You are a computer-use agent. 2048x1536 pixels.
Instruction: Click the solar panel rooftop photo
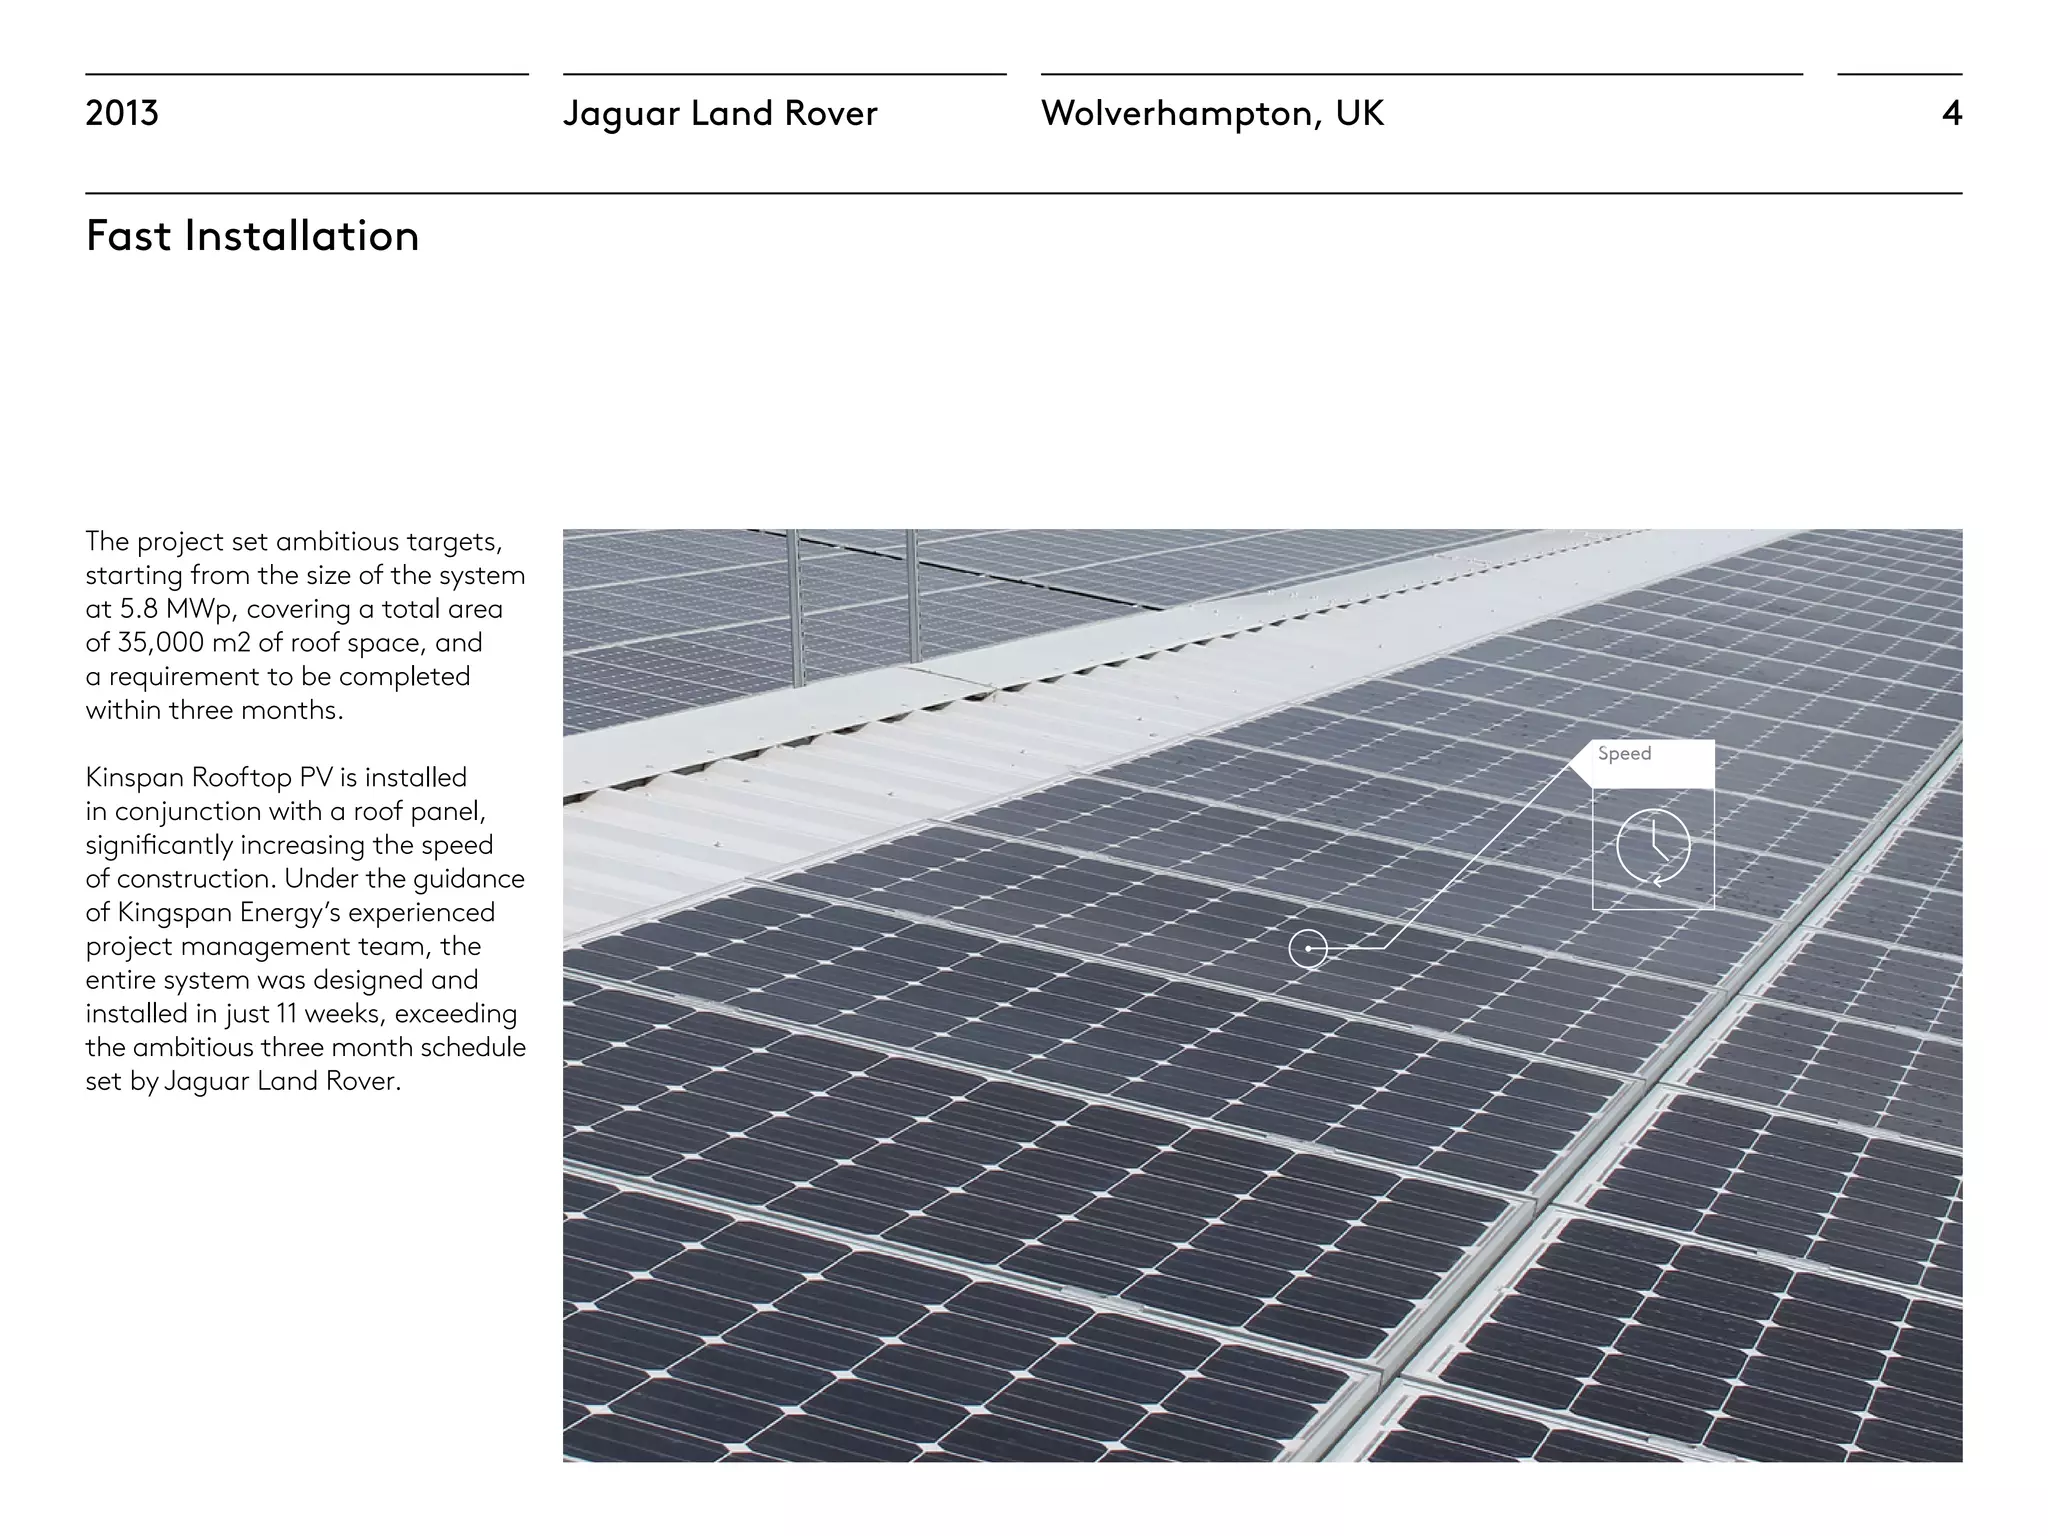click(x=1262, y=995)
